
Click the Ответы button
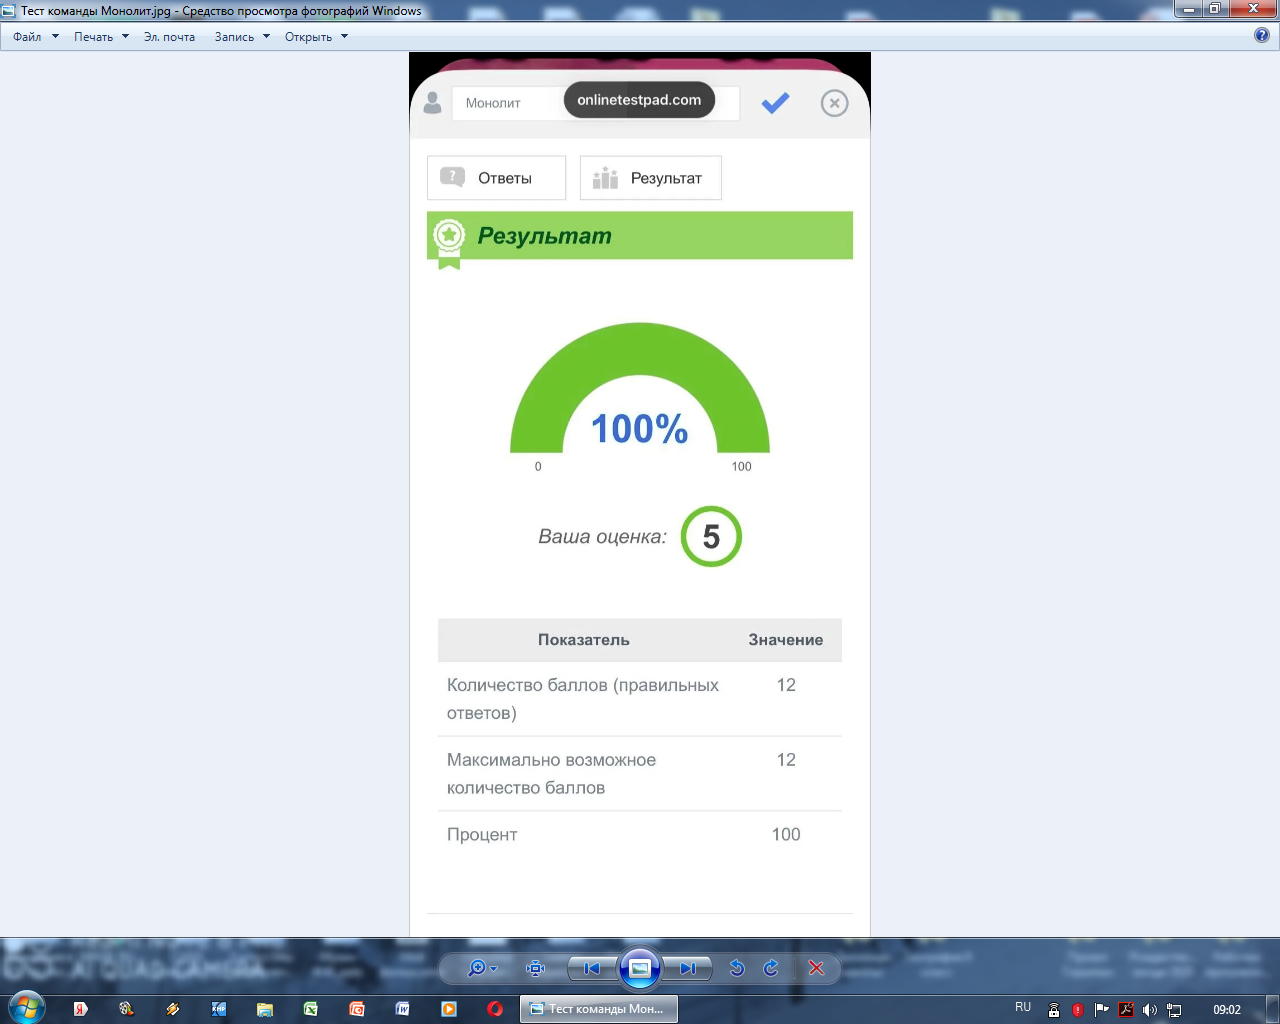click(496, 178)
